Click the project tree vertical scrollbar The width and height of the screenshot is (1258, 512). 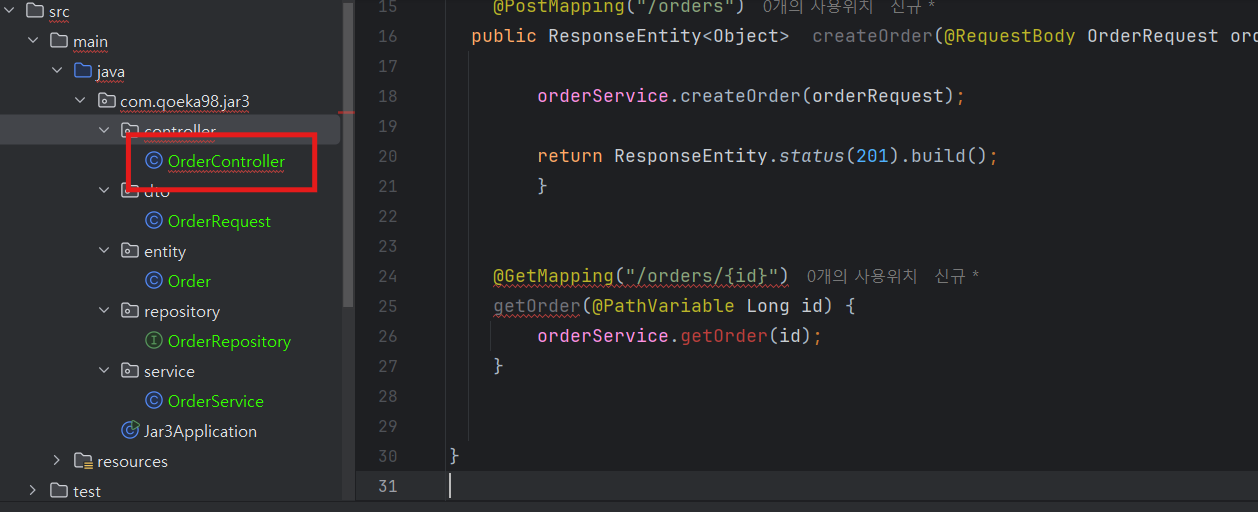pyautogui.click(x=349, y=155)
